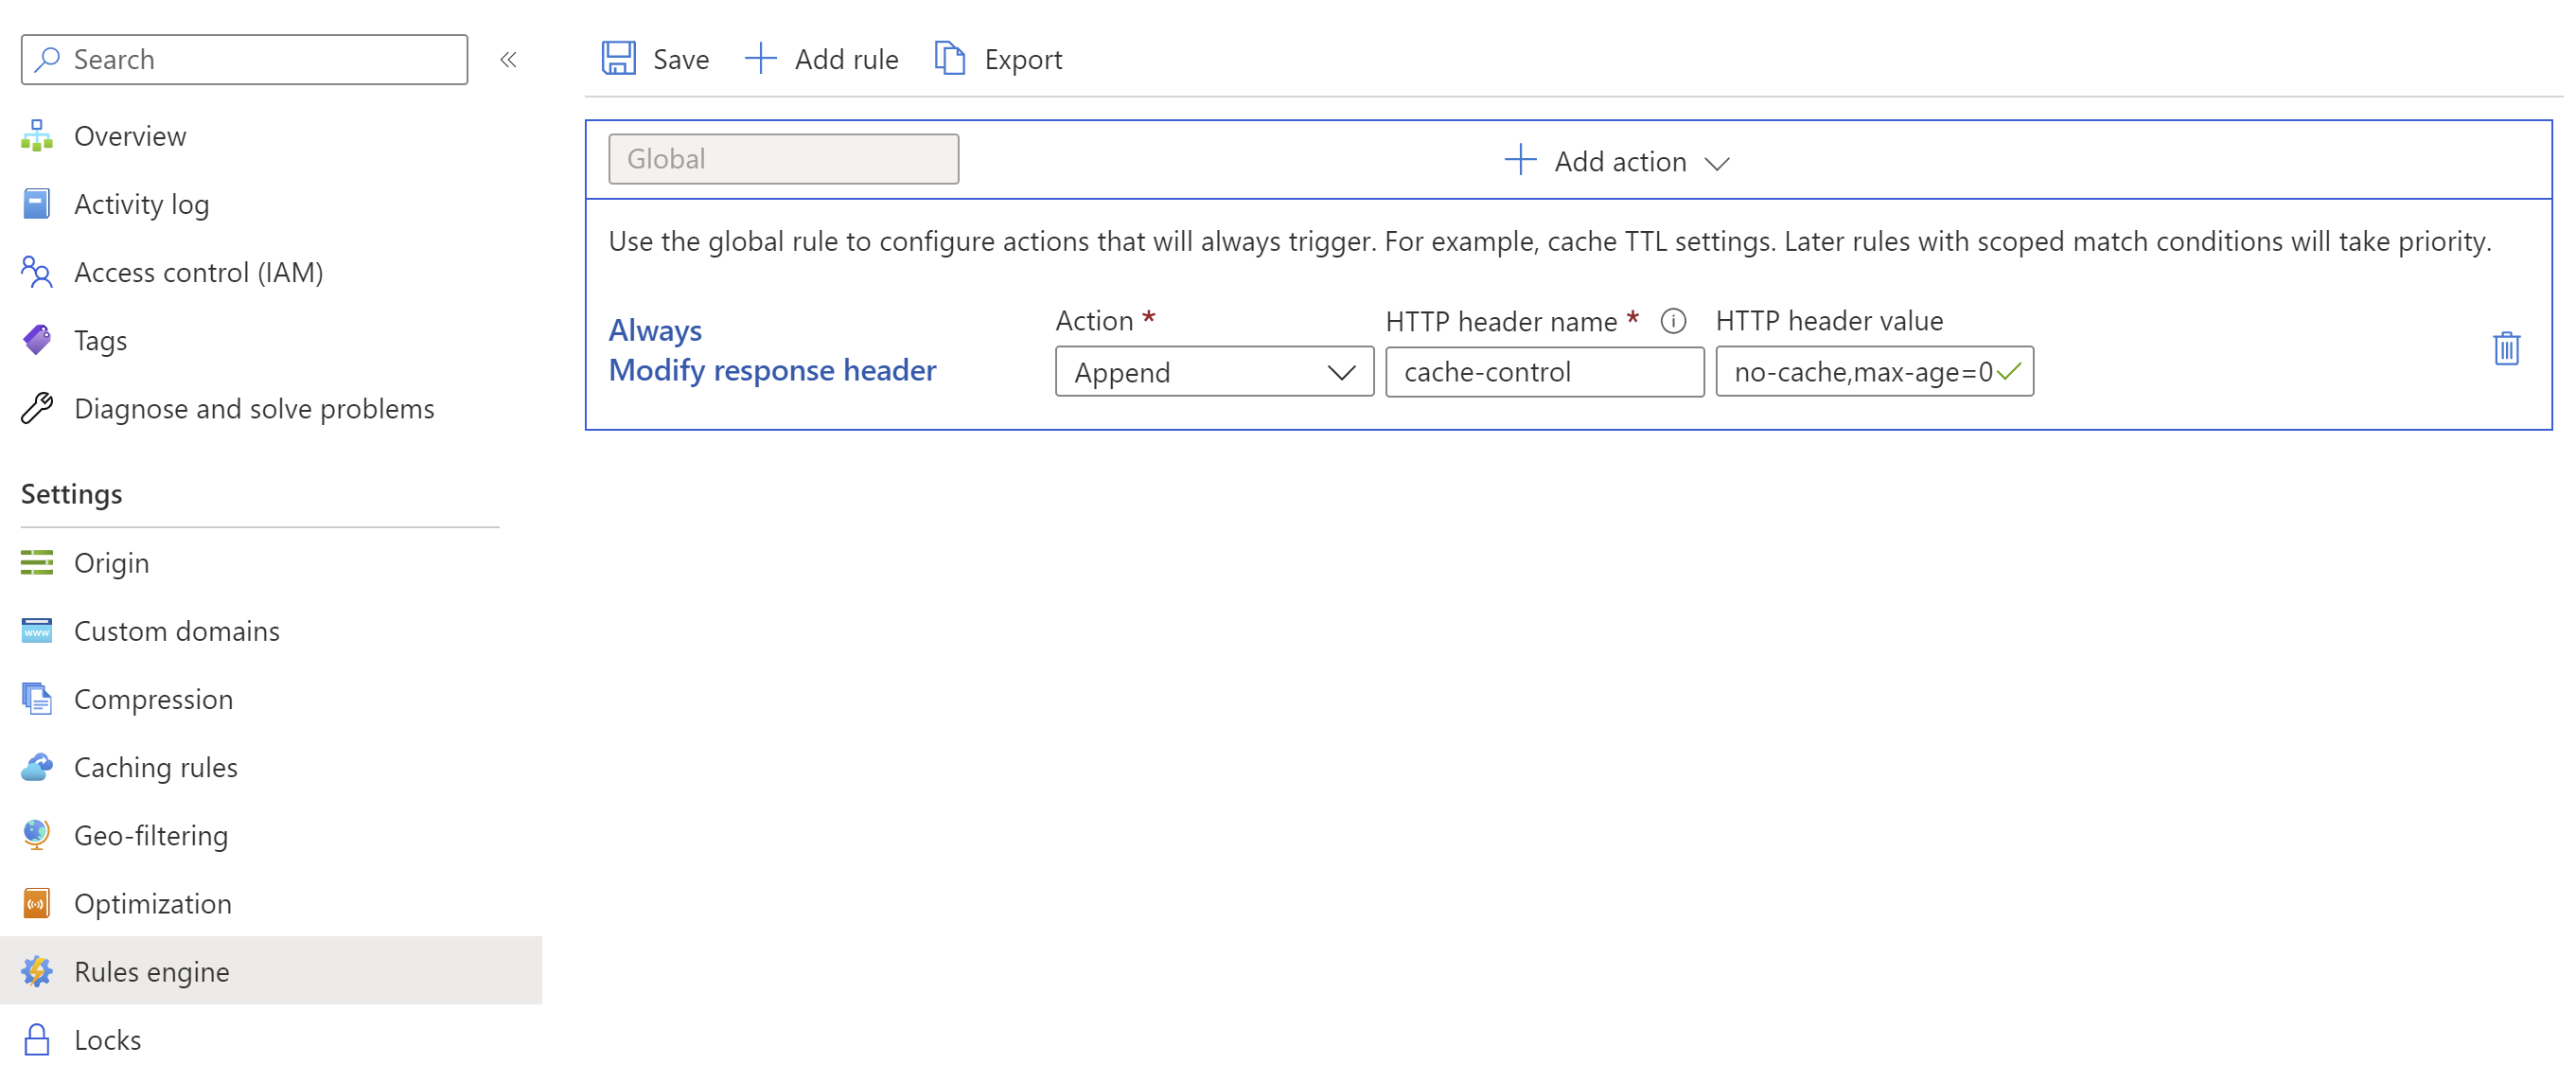Image resolution: width=2576 pixels, height=1082 pixels.
Task: Click the Add rule plus icon
Action: (760, 58)
